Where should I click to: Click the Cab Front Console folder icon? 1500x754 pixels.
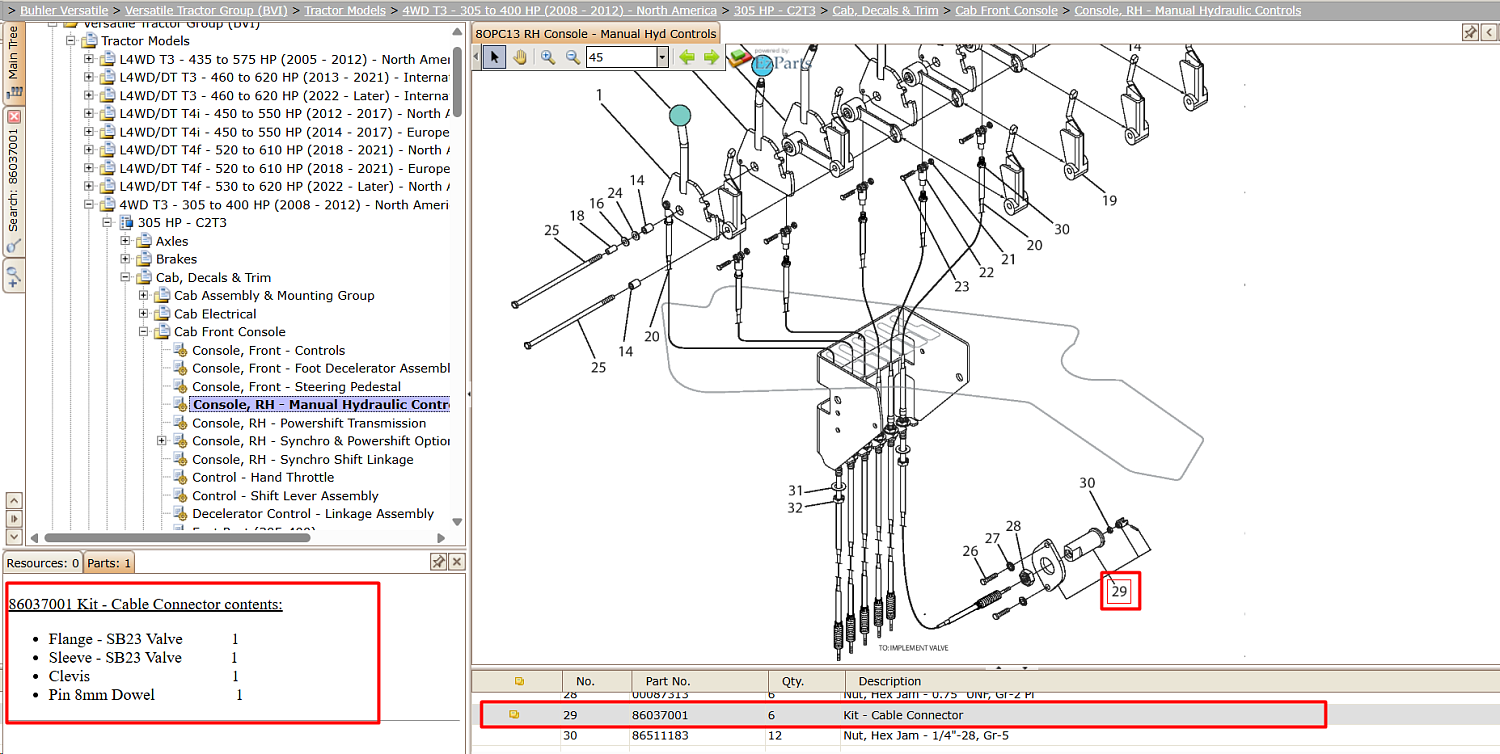(163, 331)
